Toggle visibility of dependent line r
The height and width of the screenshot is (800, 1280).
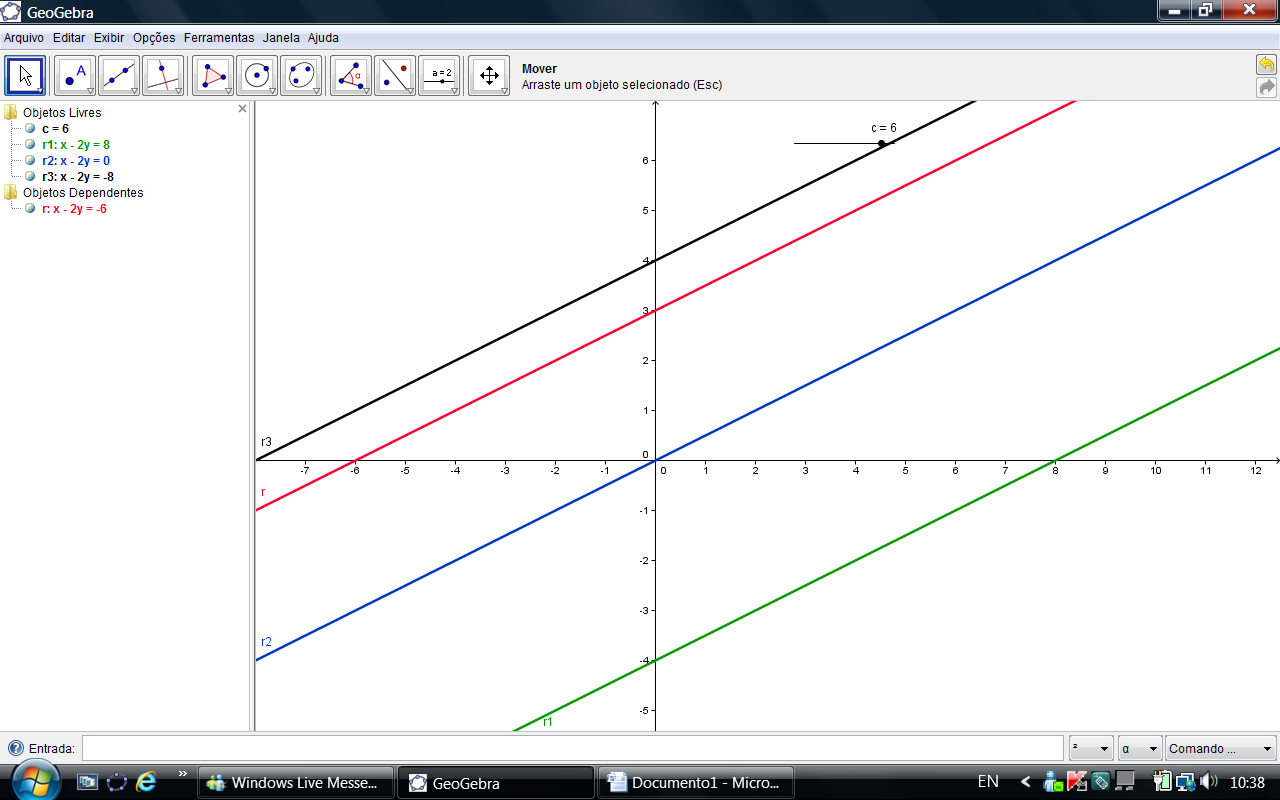pos(30,209)
